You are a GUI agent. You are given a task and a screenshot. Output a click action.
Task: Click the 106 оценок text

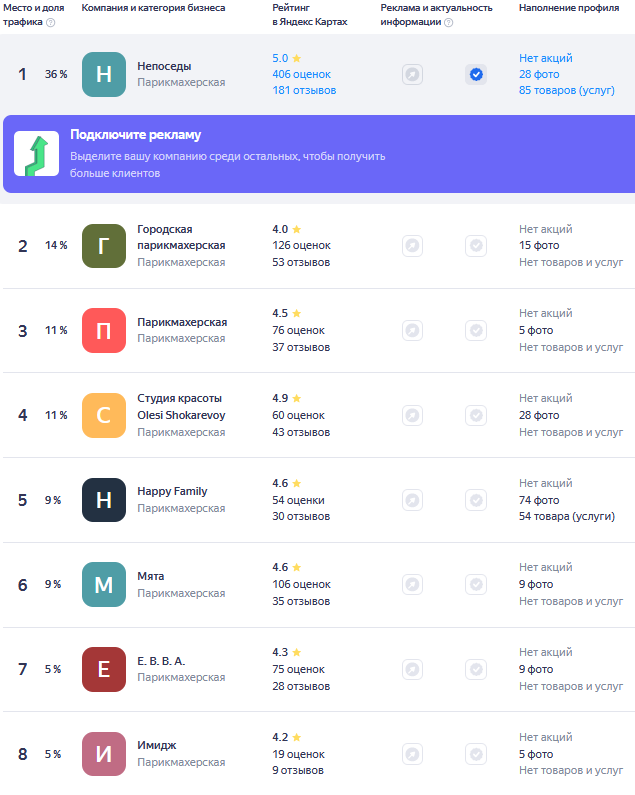point(301,584)
